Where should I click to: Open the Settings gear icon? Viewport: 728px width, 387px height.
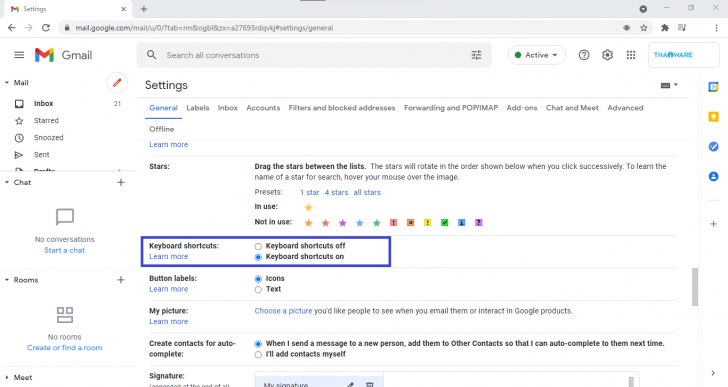pos(607,55)
